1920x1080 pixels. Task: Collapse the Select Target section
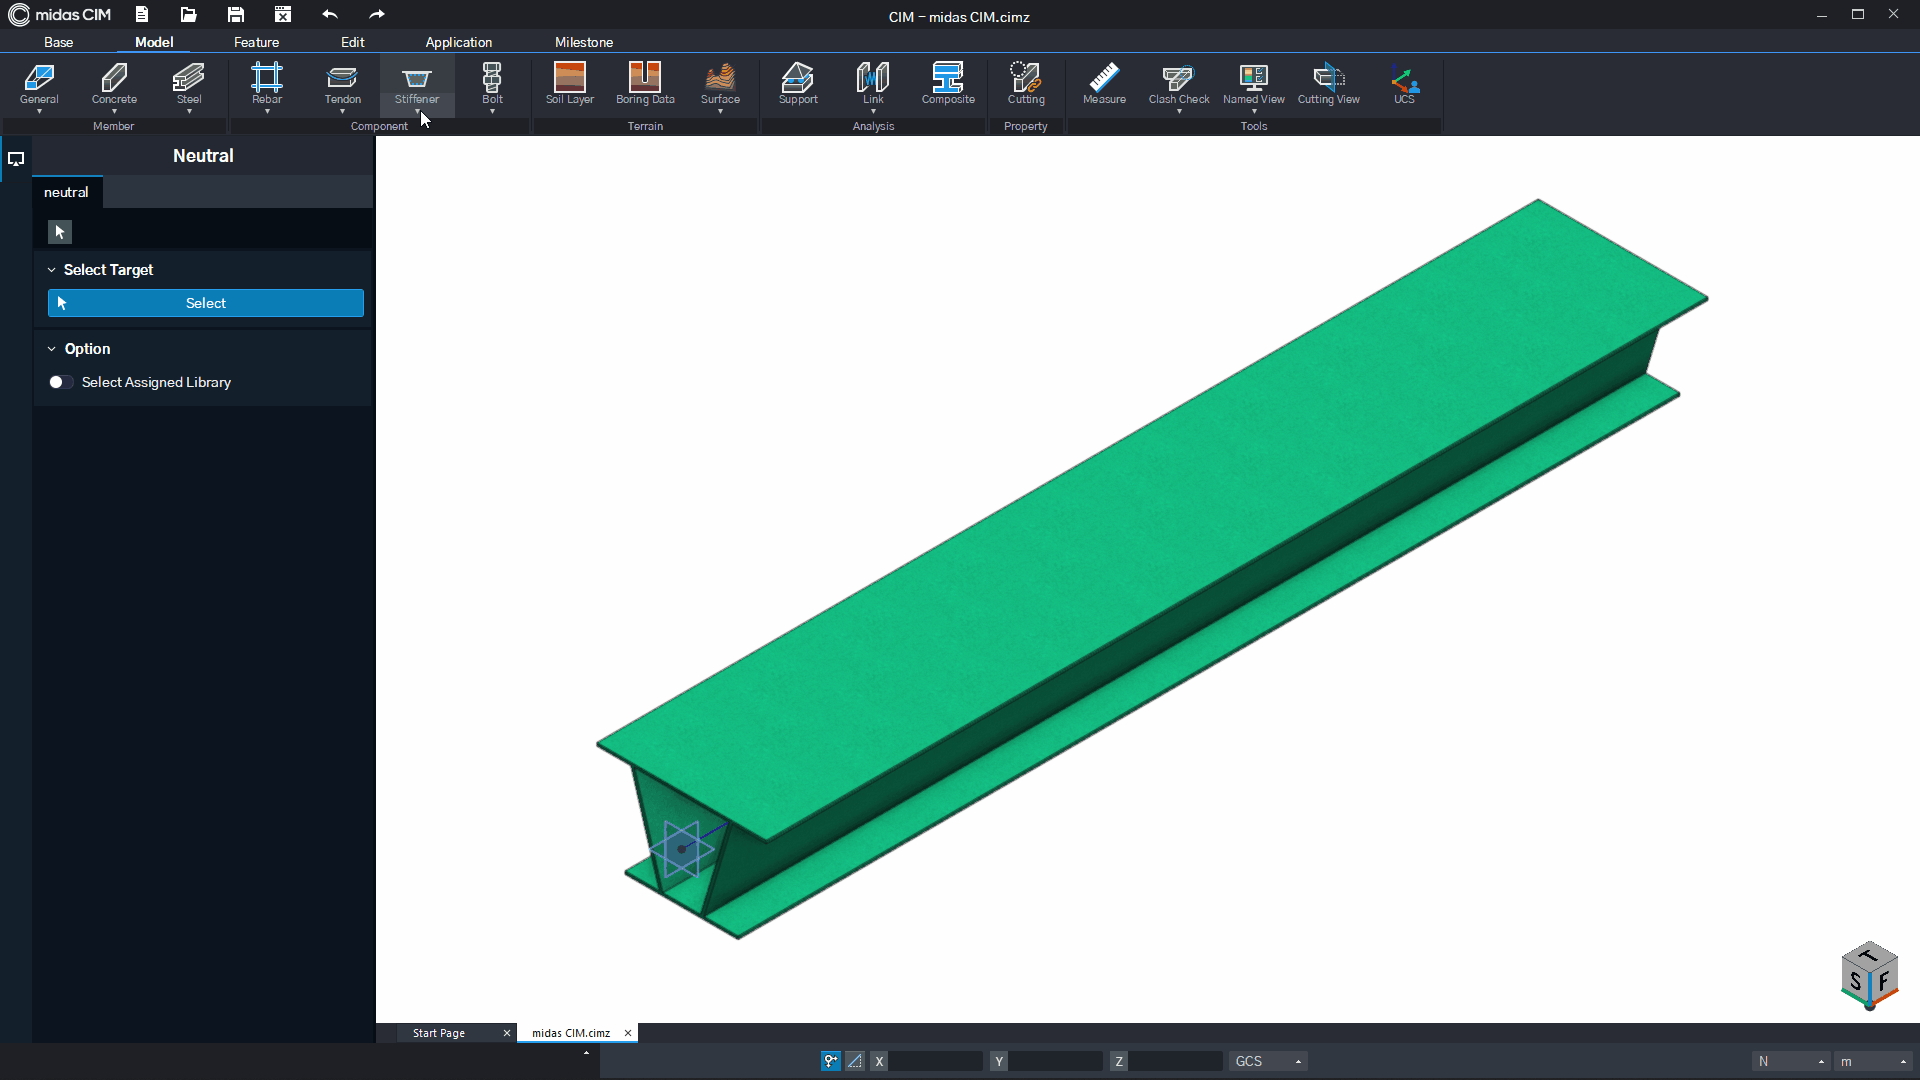[52, 270]
